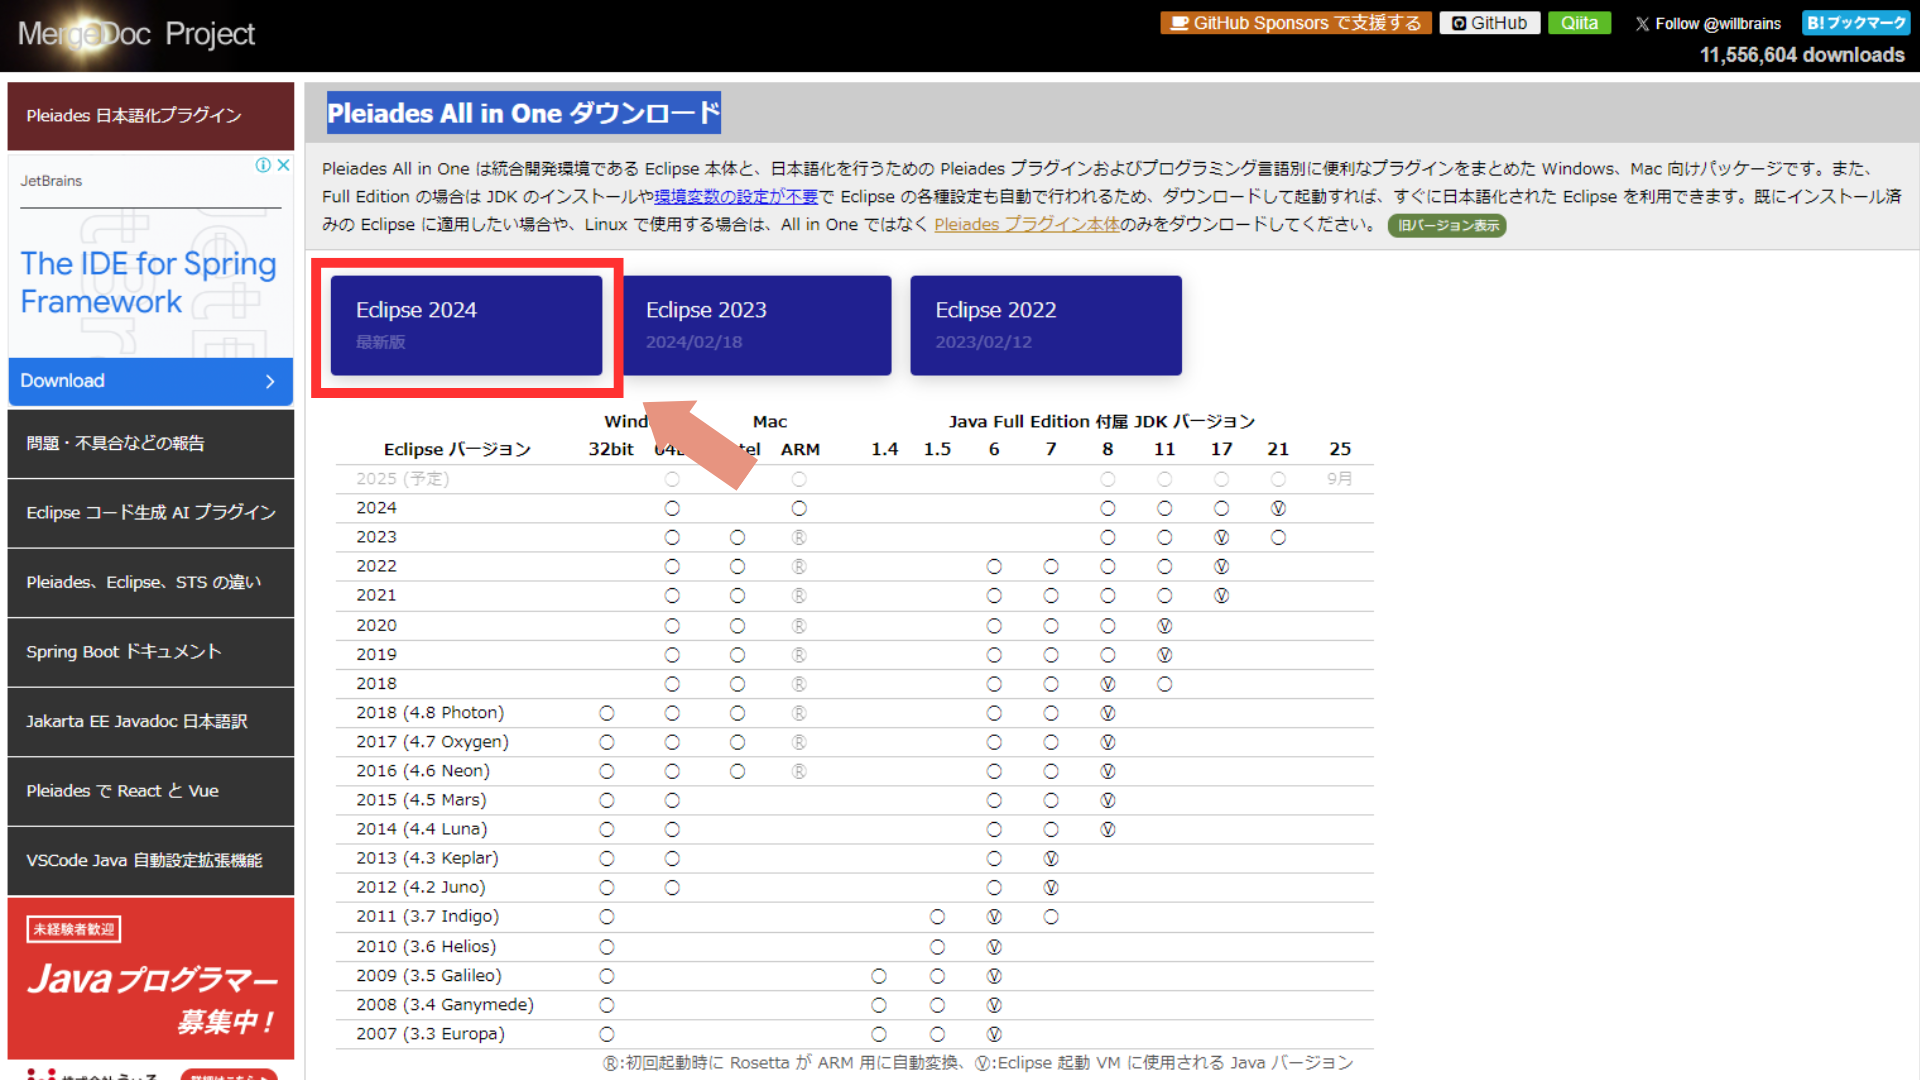The image size is (1920, 1080).
Task: Select the Eclipse 2023 version card
Action: point(757,325)
